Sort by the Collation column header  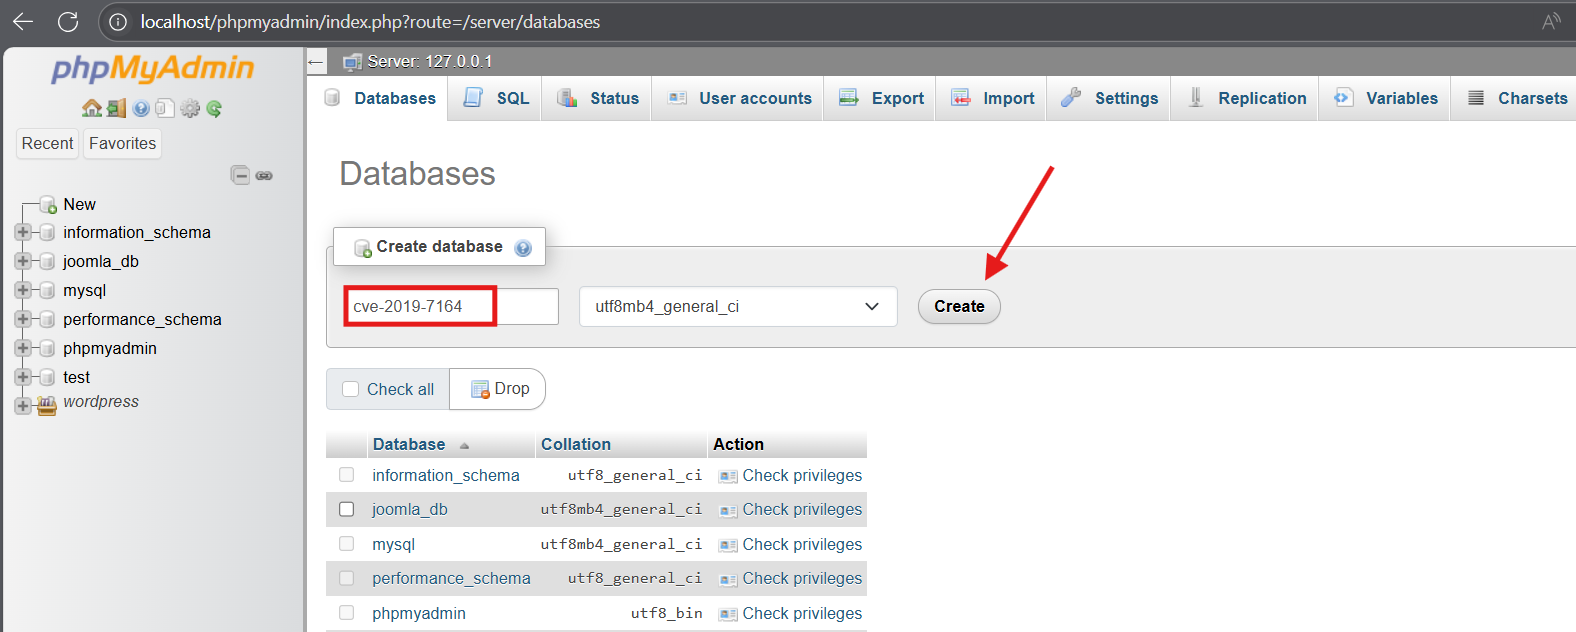[x=576, y=445]
